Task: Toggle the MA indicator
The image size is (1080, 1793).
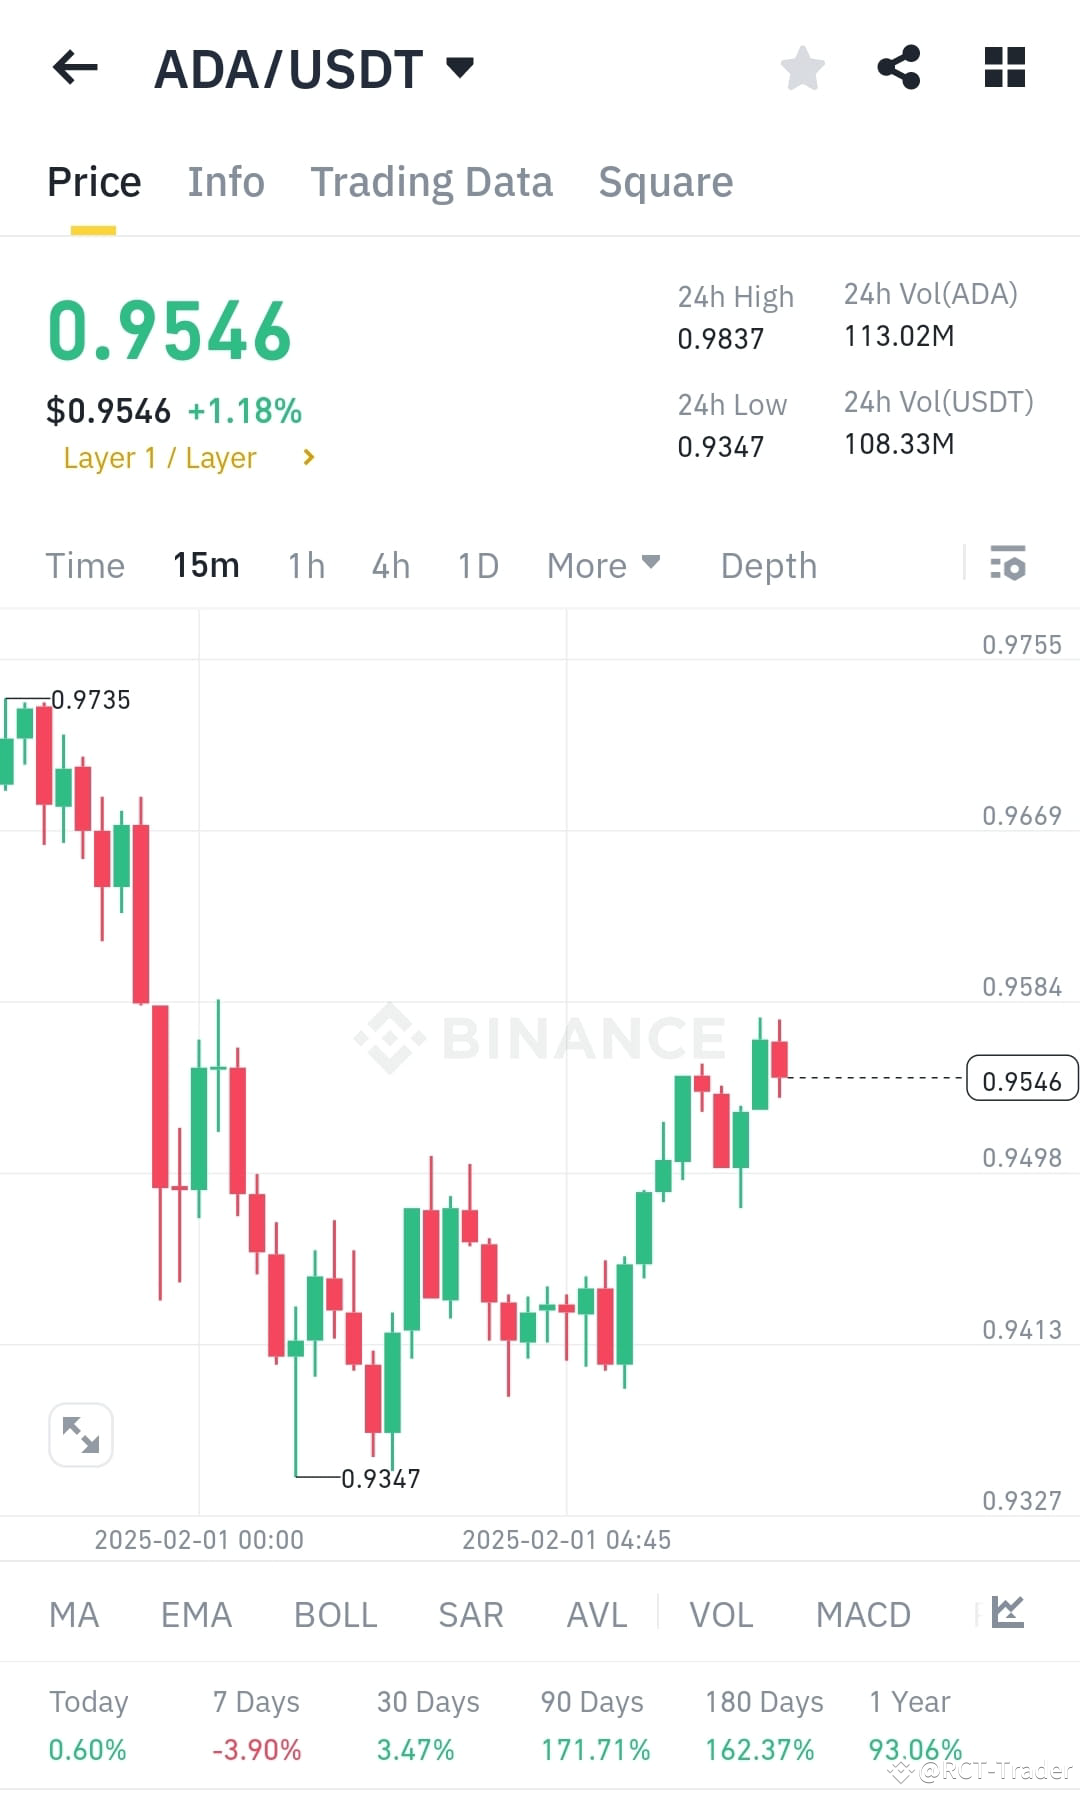Action: [x=74, y=1613]
